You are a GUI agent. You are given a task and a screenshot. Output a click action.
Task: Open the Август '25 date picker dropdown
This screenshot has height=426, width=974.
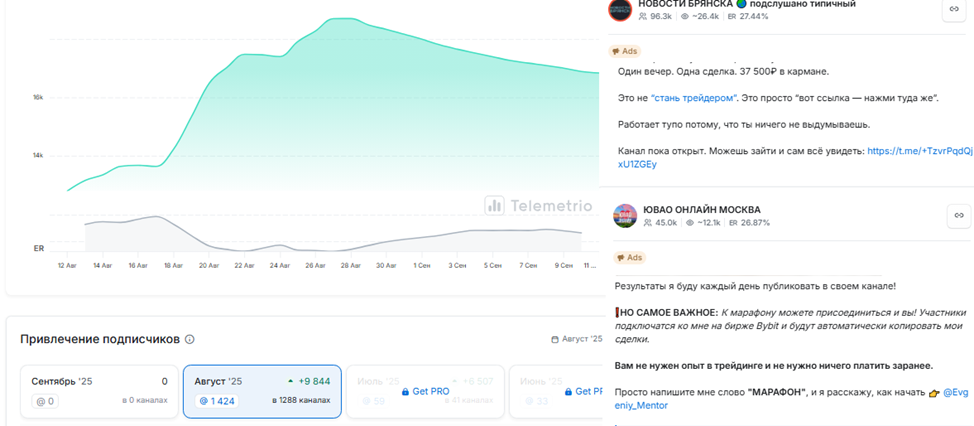tap(581, 340)
